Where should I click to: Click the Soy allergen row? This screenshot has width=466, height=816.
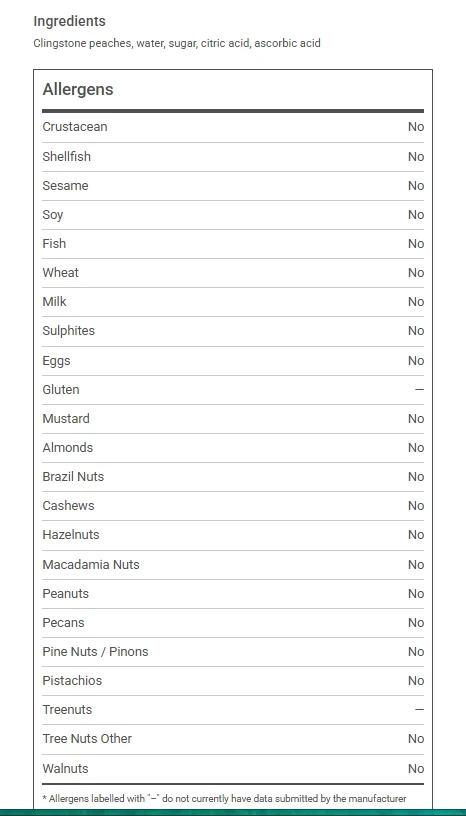click(233, 215)
